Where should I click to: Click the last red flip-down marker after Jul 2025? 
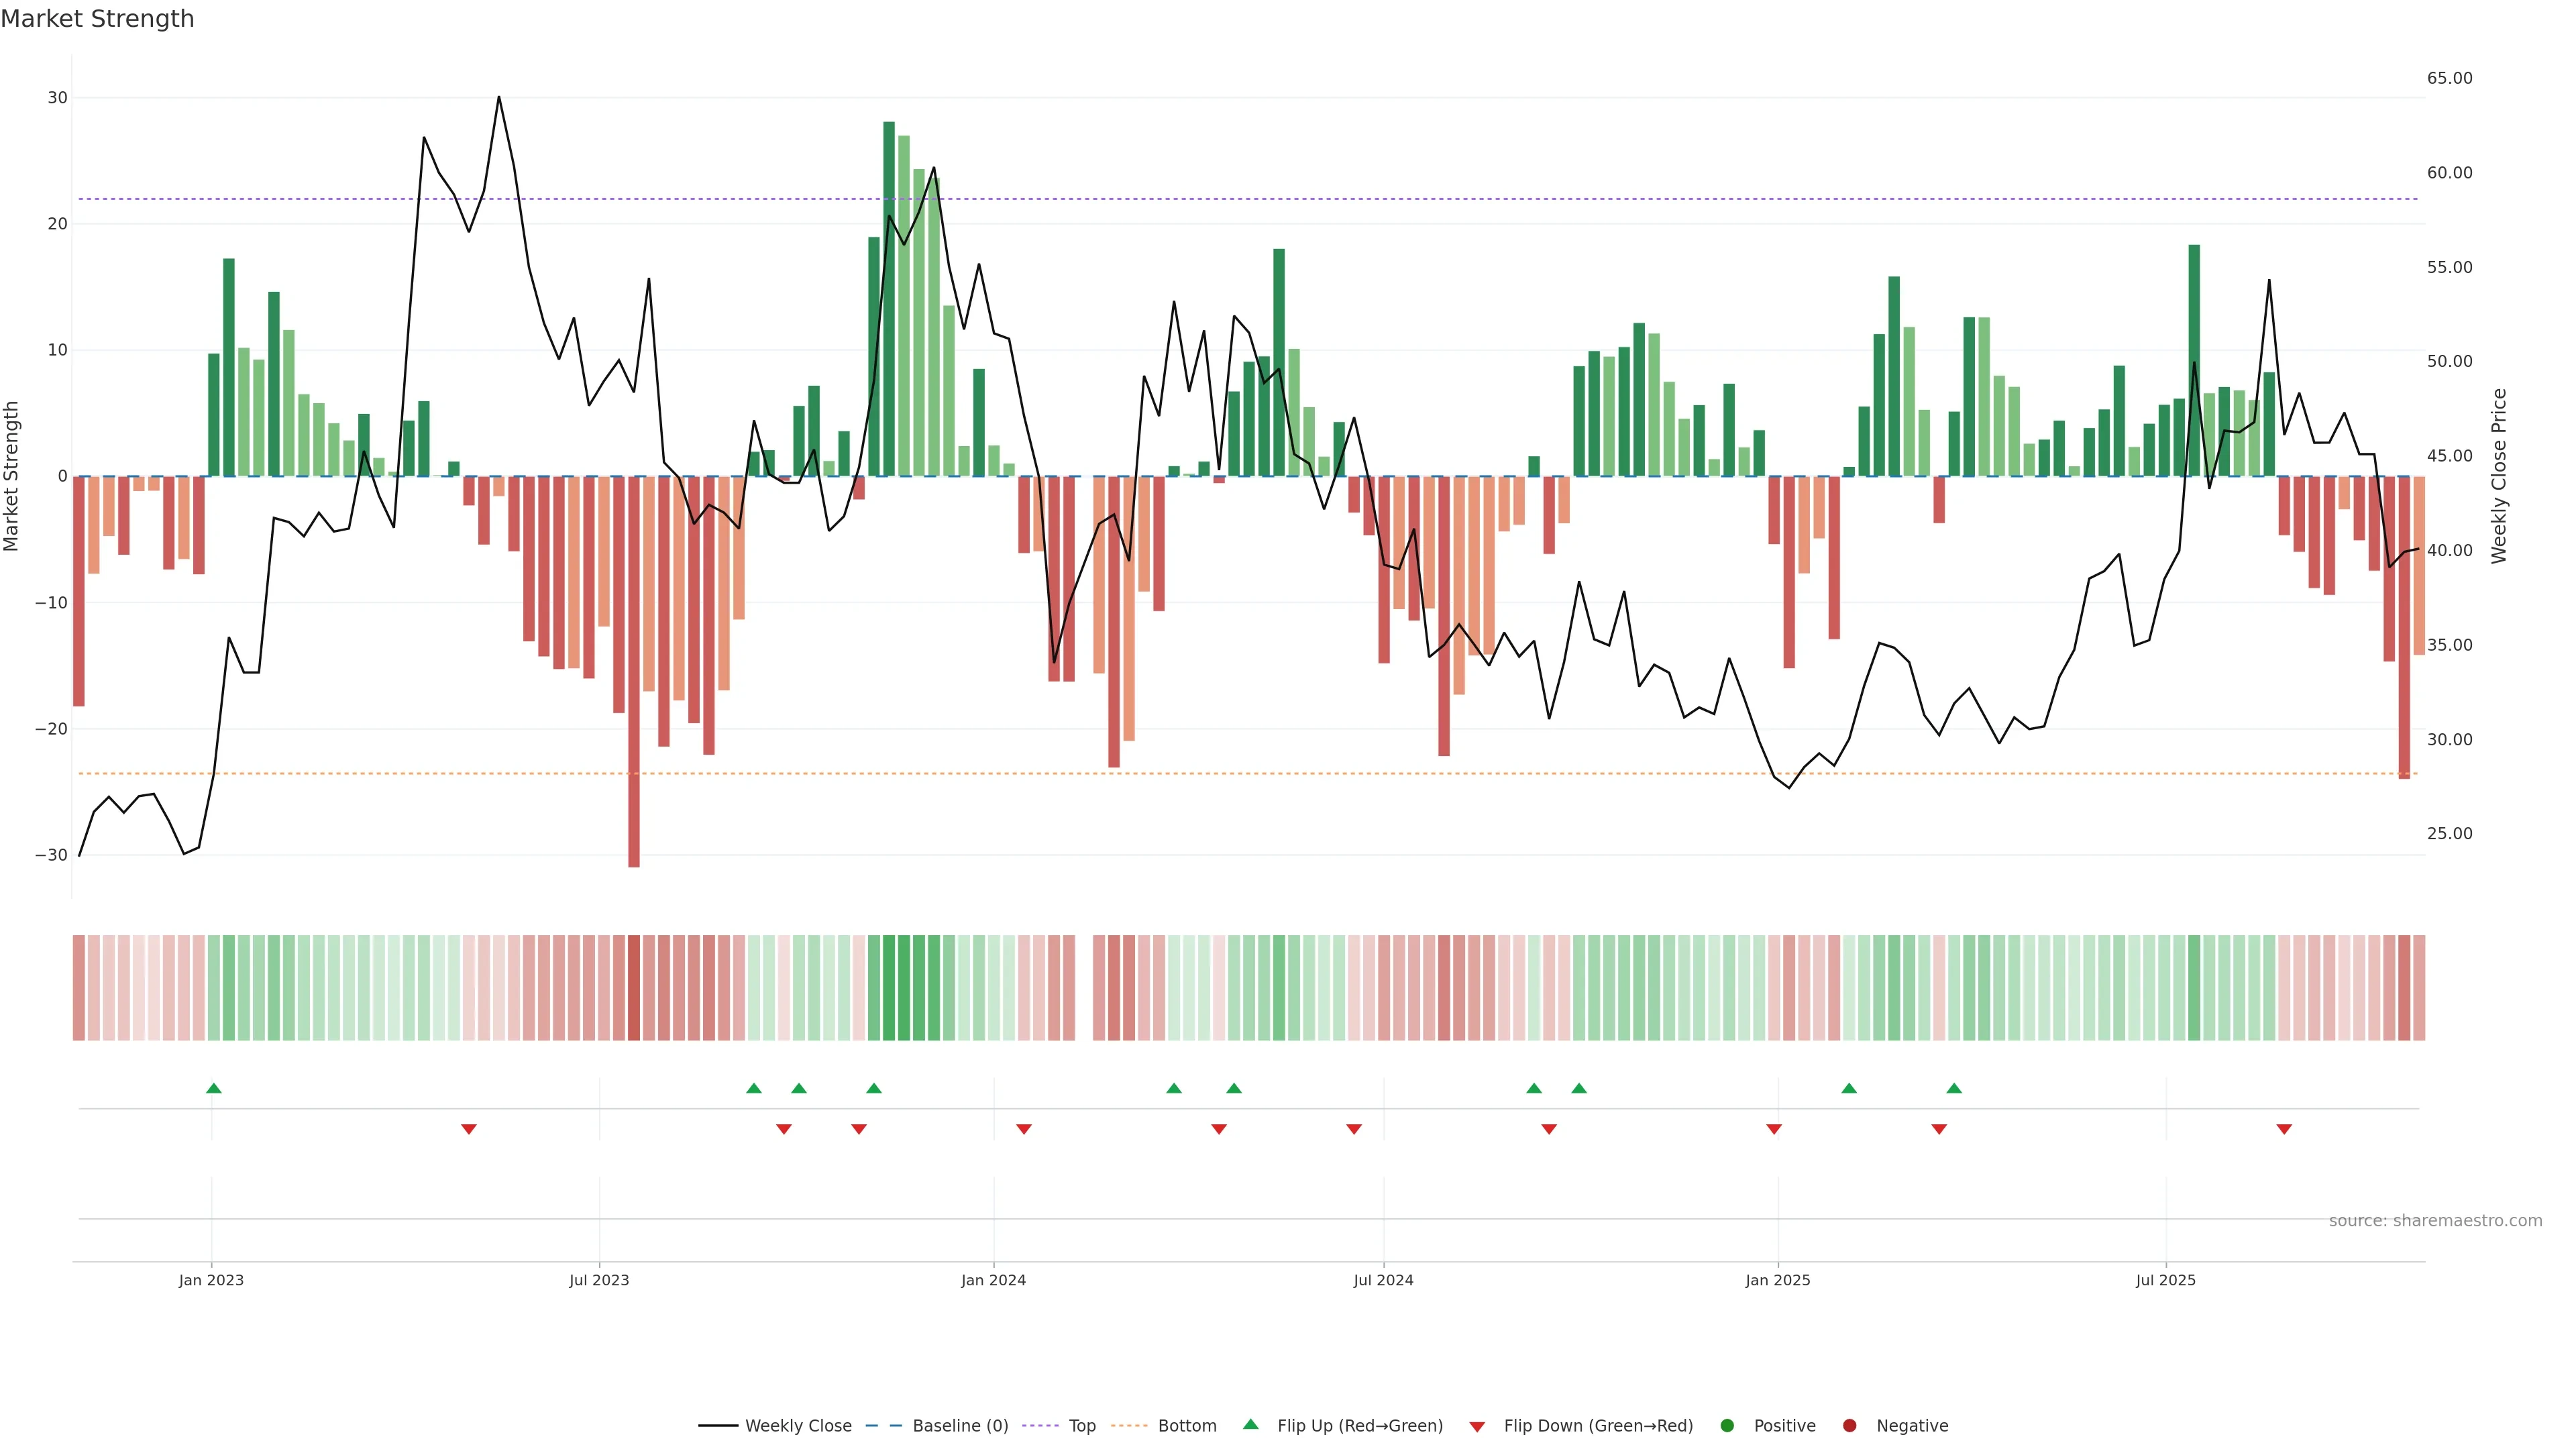coord(2284,1129)
